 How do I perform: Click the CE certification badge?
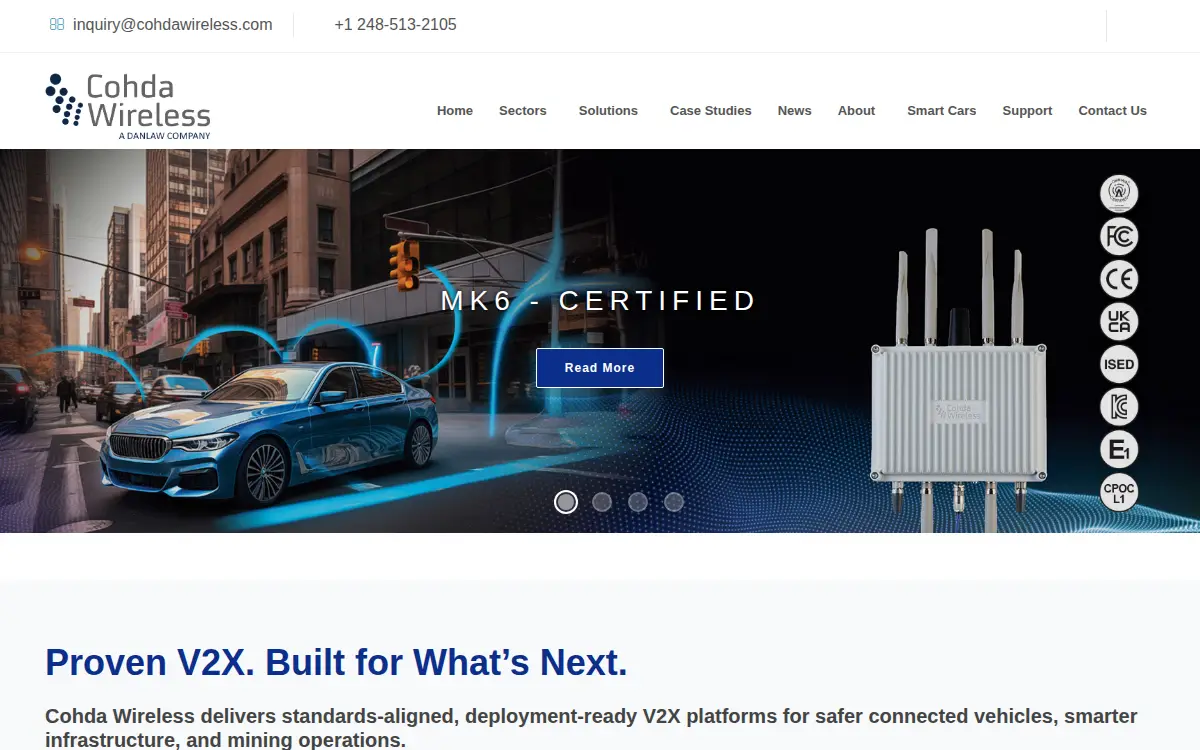coord(1119,279)
